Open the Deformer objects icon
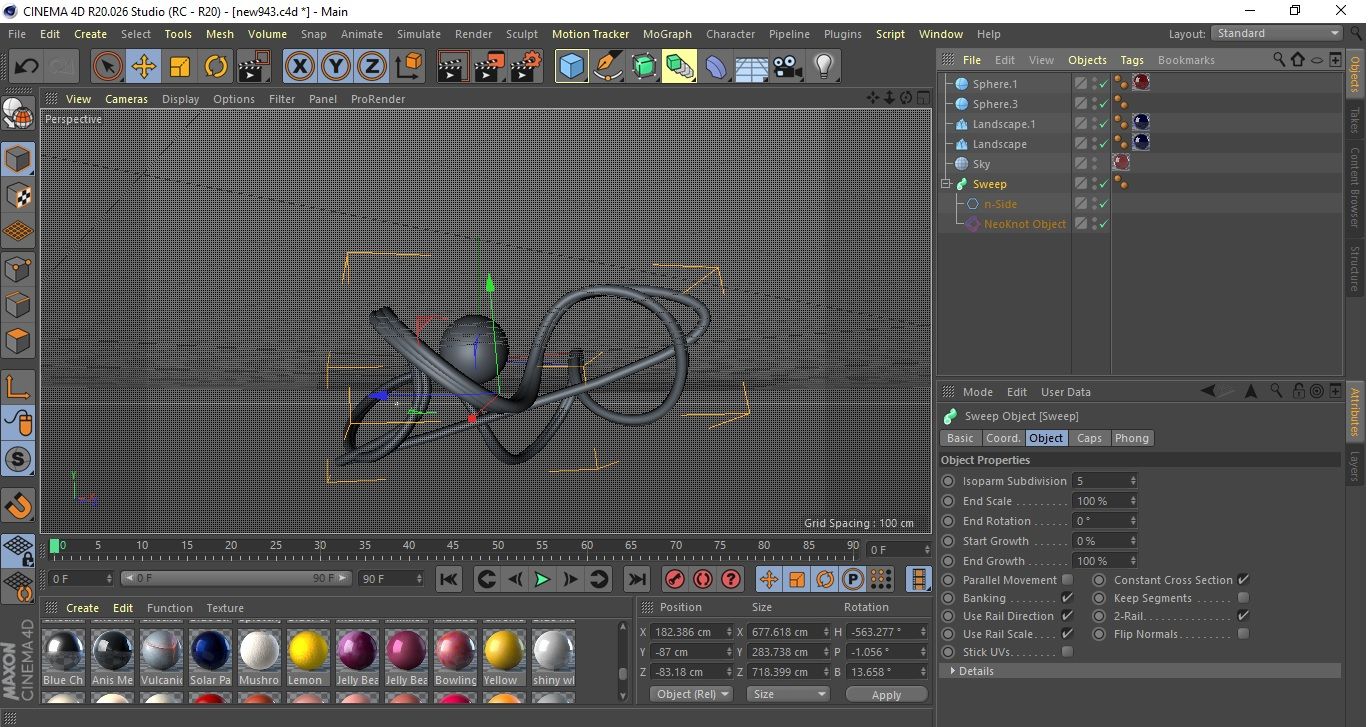The width and height of the screenshot is (1369, 727). pos(716,67)
